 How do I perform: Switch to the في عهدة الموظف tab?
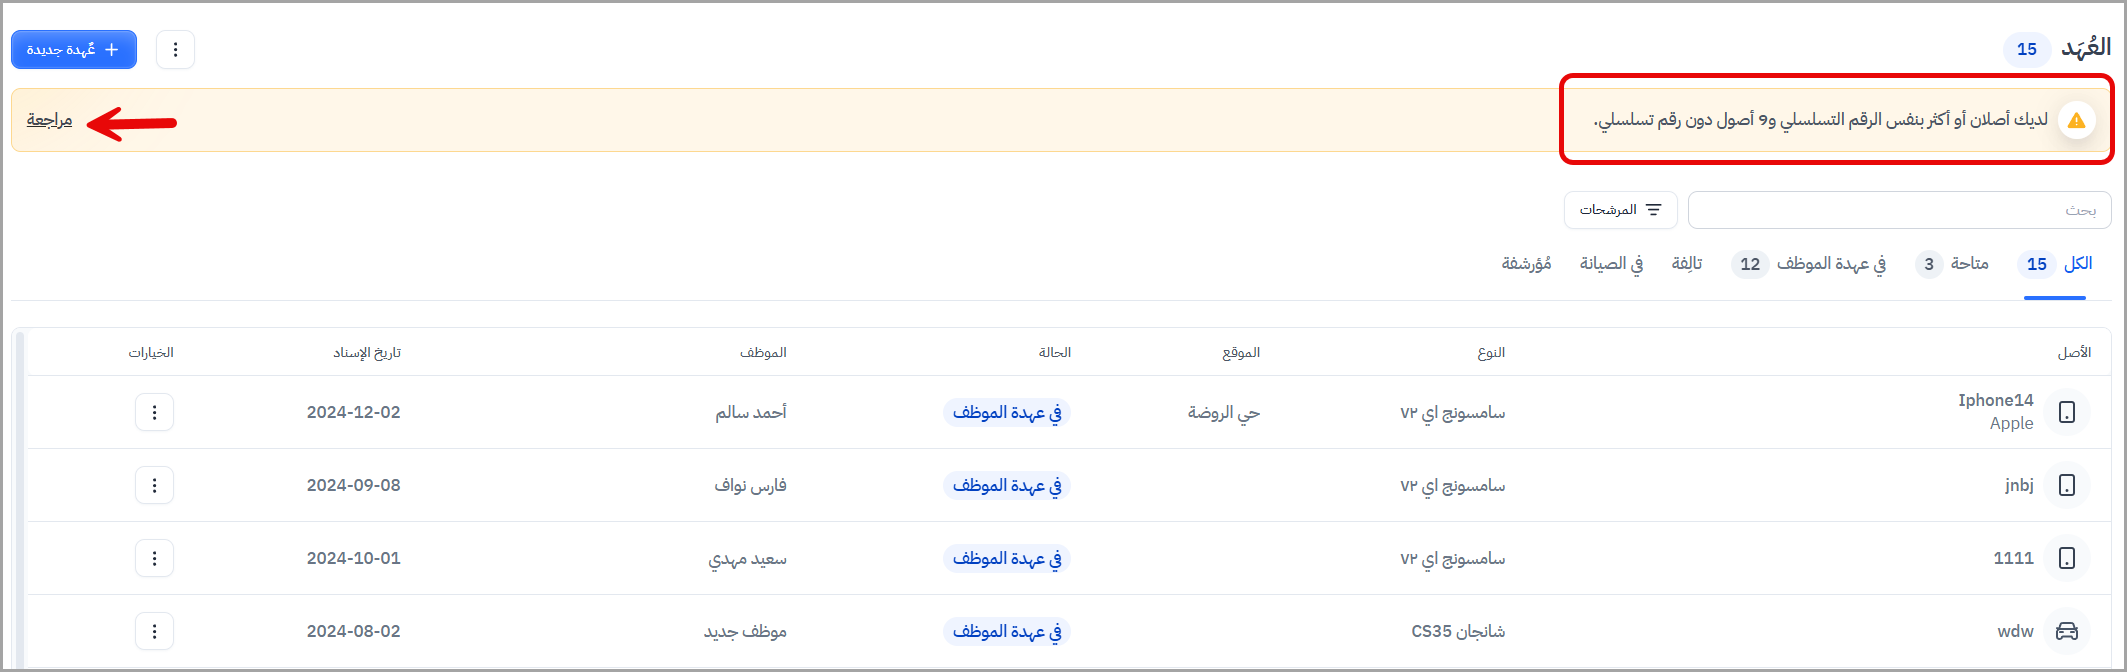[x=1830, y=264]
